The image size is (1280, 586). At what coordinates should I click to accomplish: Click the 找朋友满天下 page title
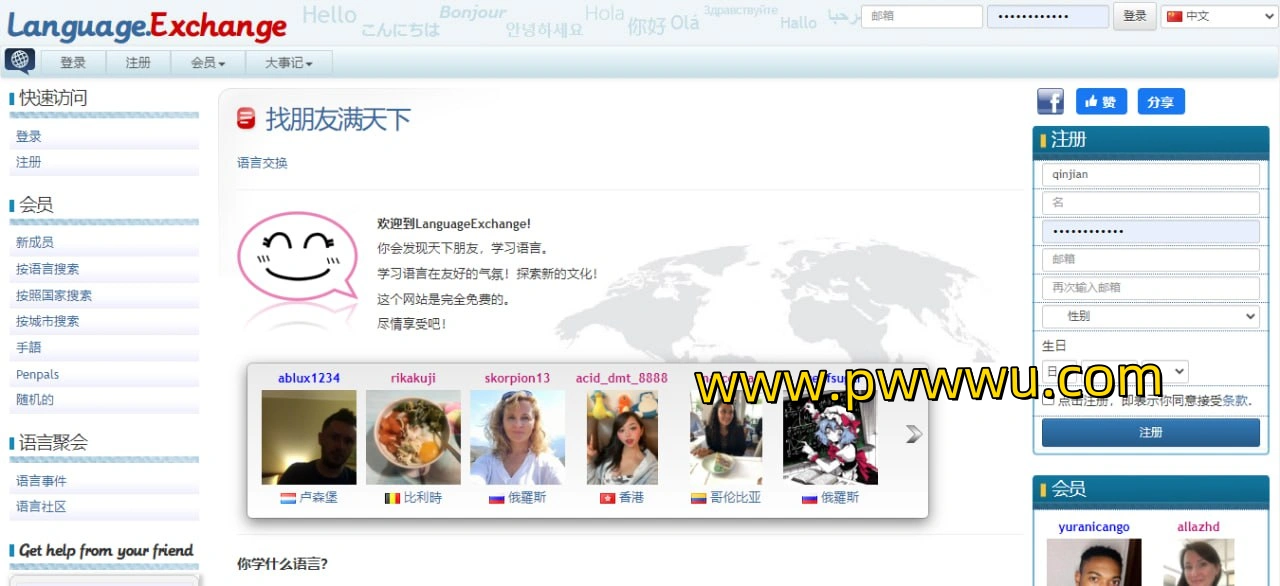point(338,120)
